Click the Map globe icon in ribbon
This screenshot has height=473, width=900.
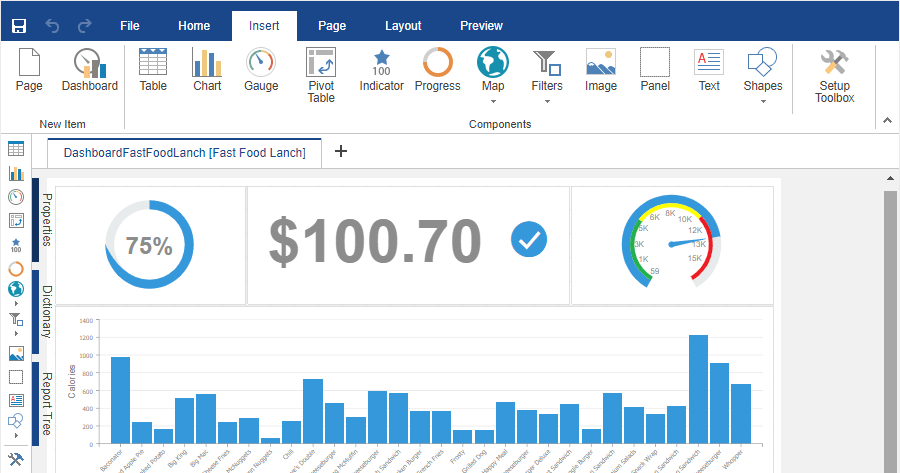pyautogui.click(x=492, y=62)
